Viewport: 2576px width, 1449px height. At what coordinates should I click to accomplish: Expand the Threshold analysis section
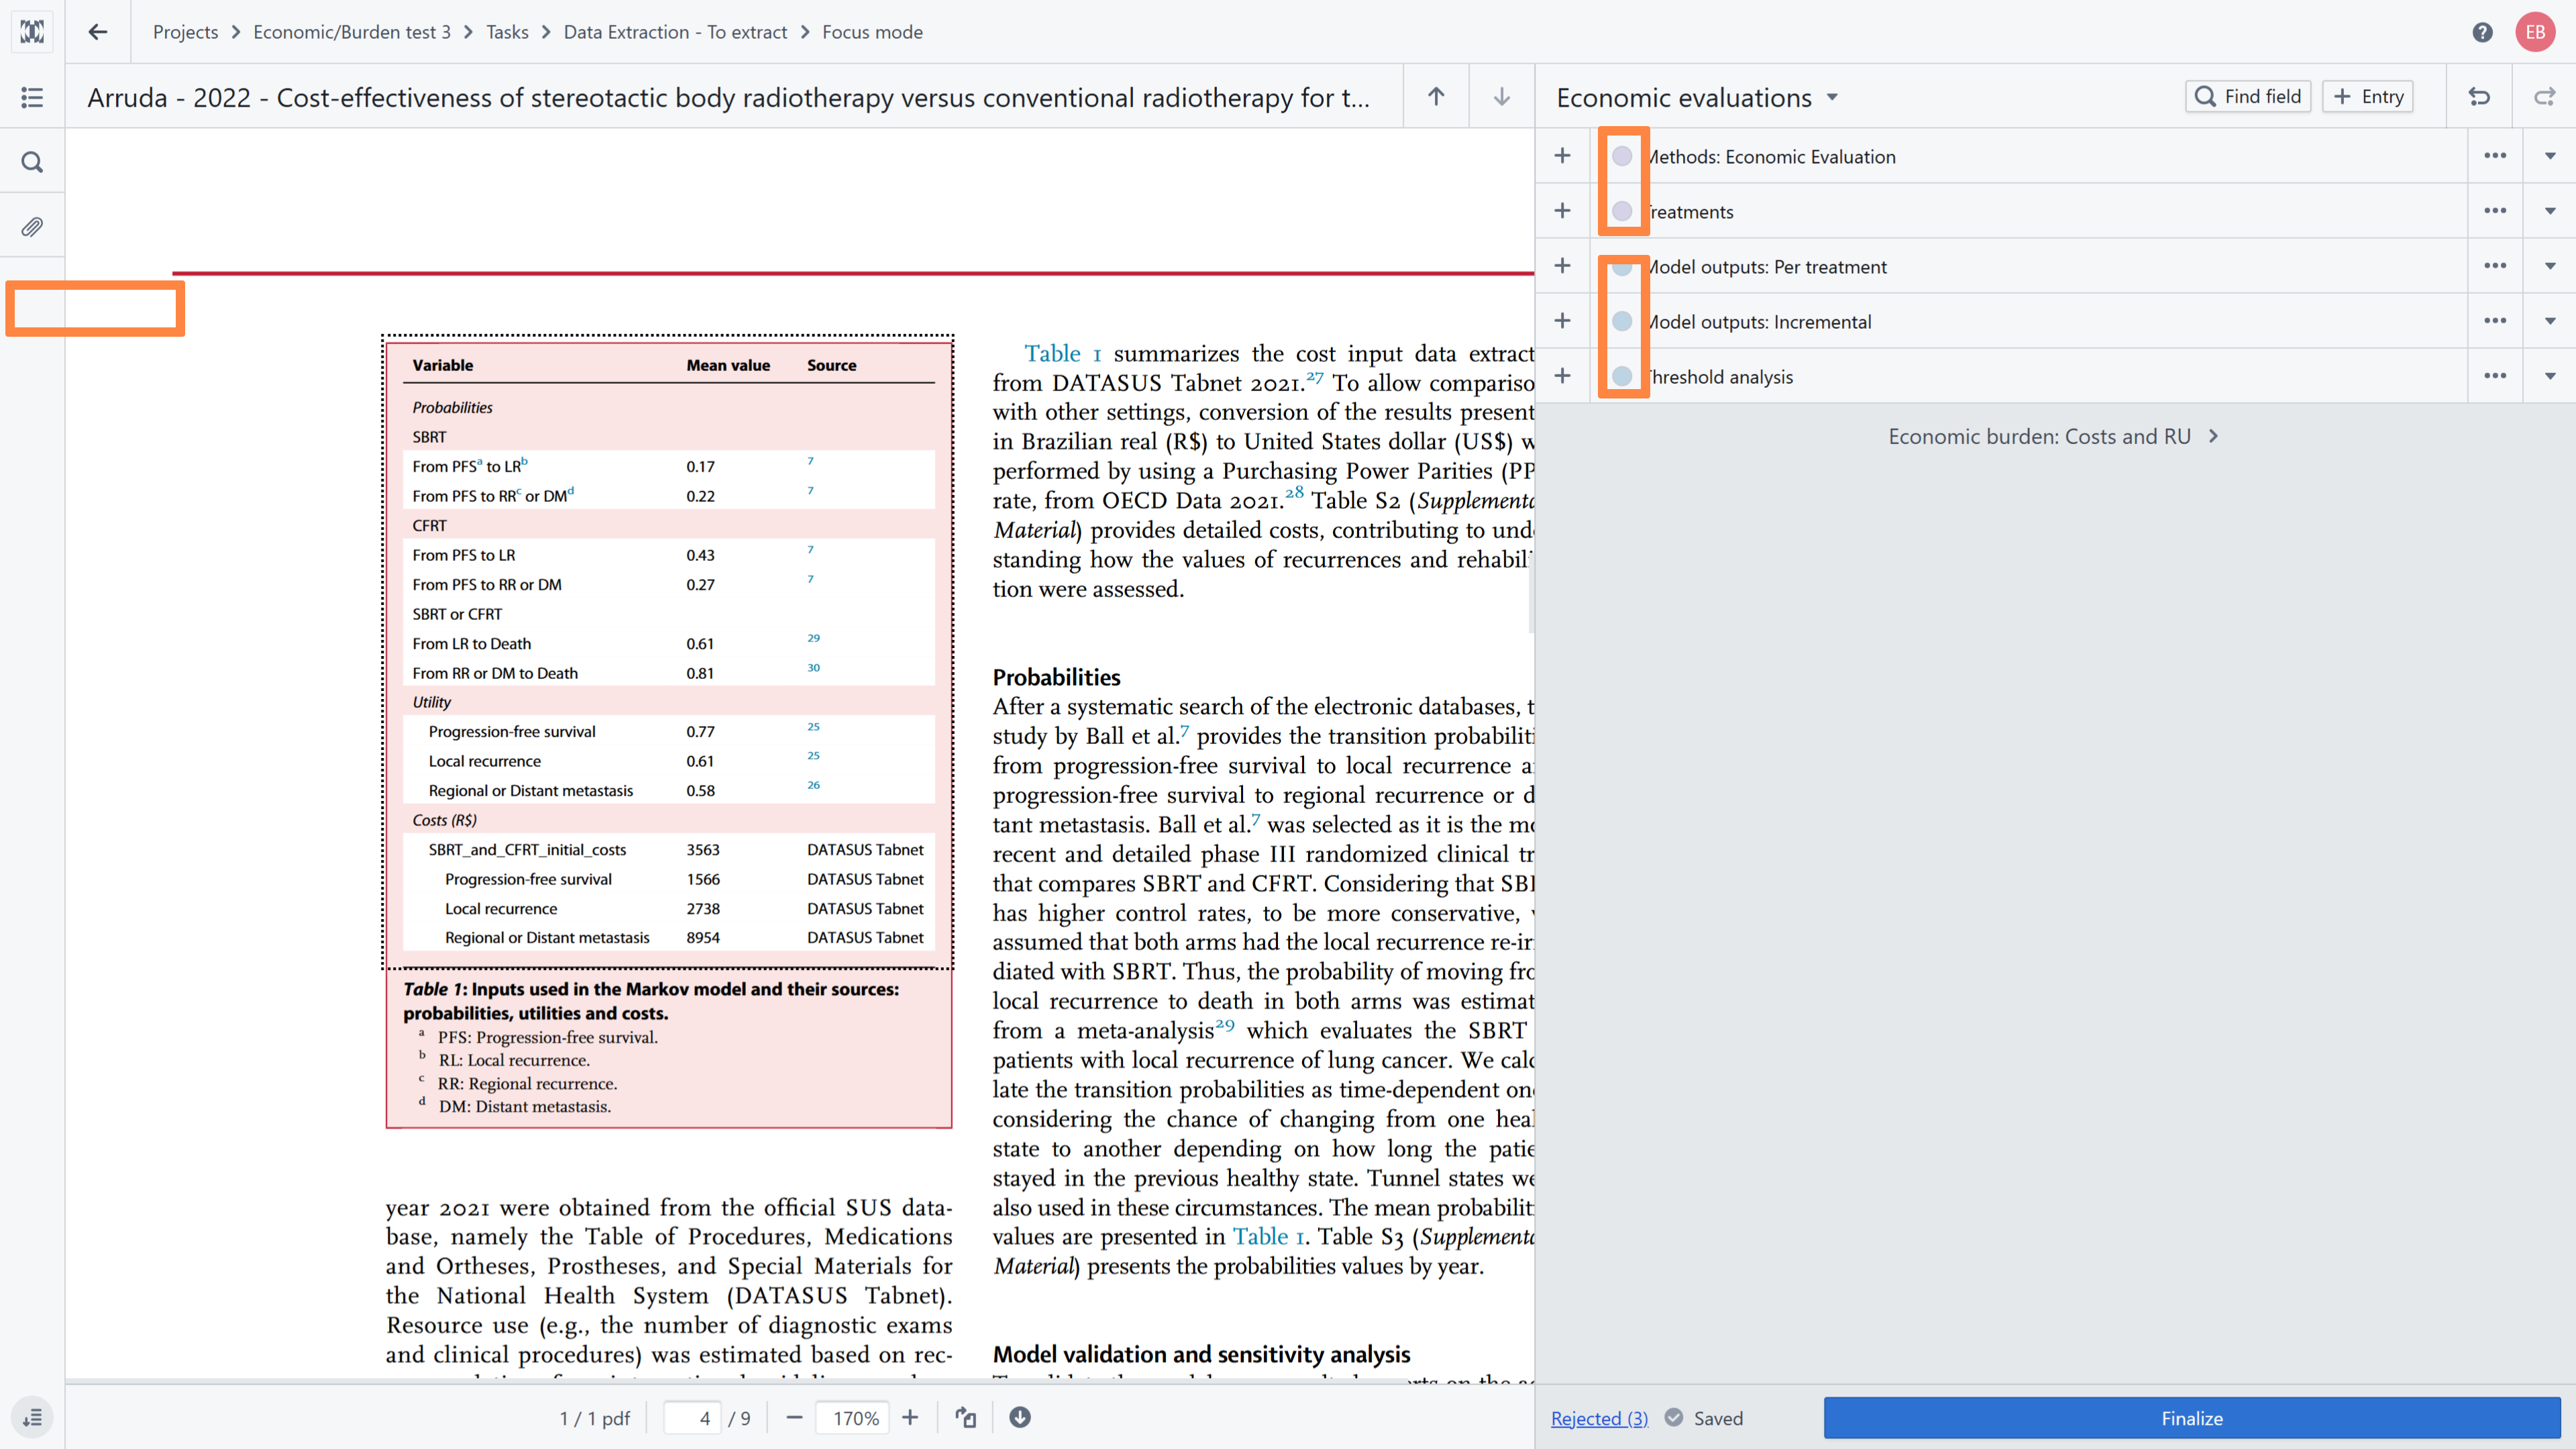point(2550,376)
